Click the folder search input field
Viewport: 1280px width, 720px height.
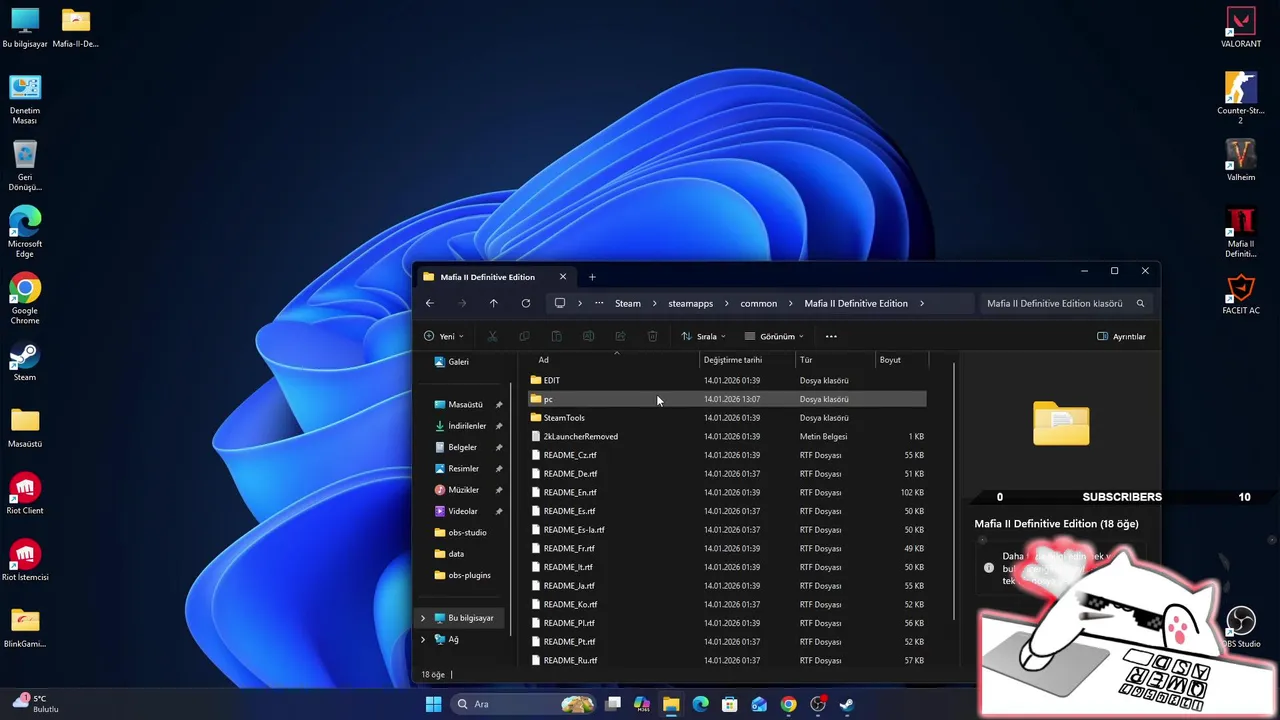pos(1066,303)
